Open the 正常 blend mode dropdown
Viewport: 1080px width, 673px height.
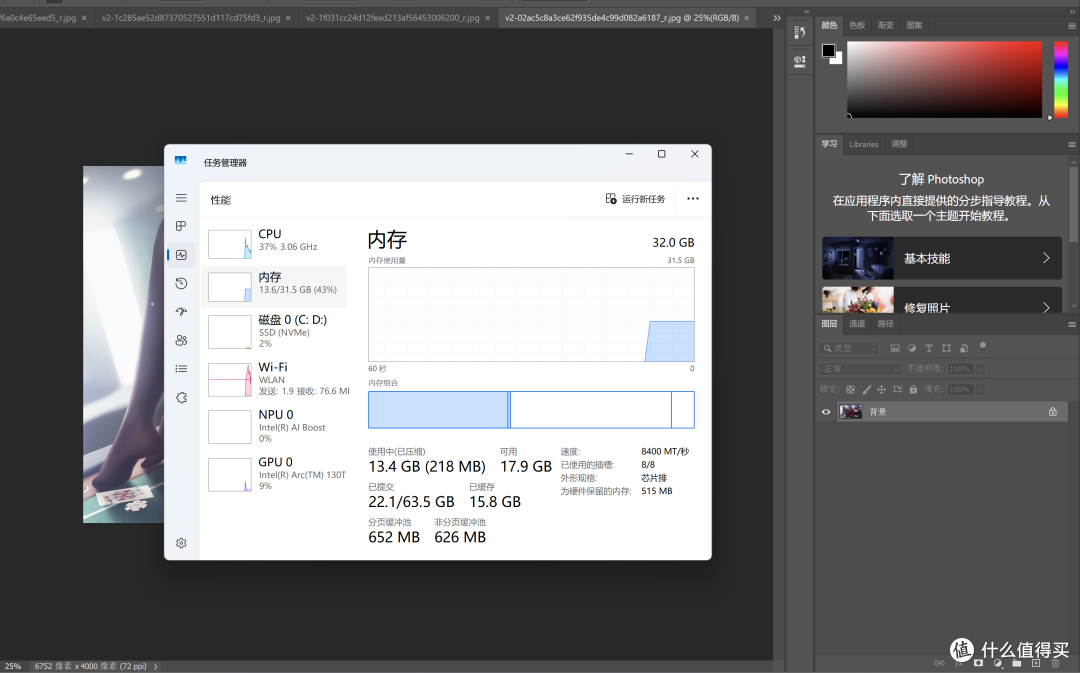860,369
